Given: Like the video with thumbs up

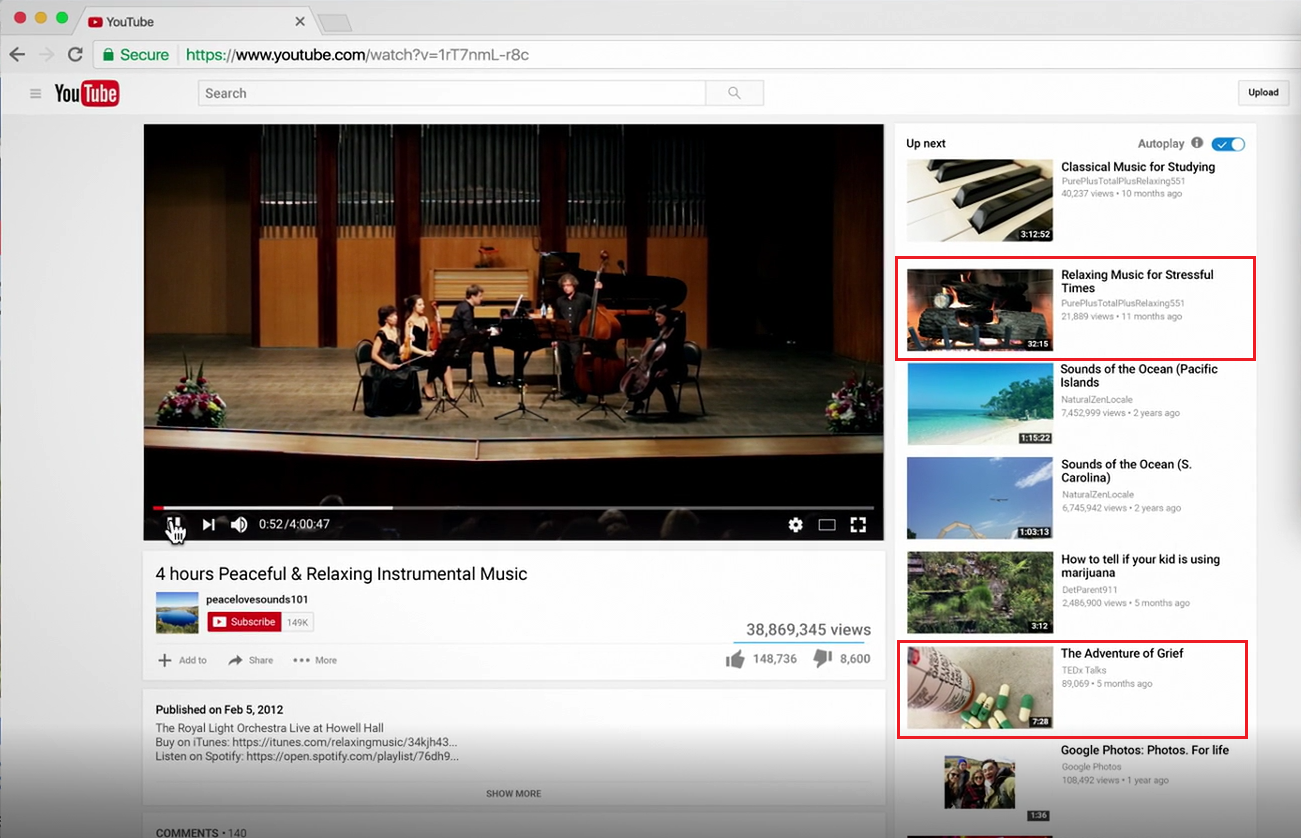Looking at the screenshot, I should tap(735, 659).
